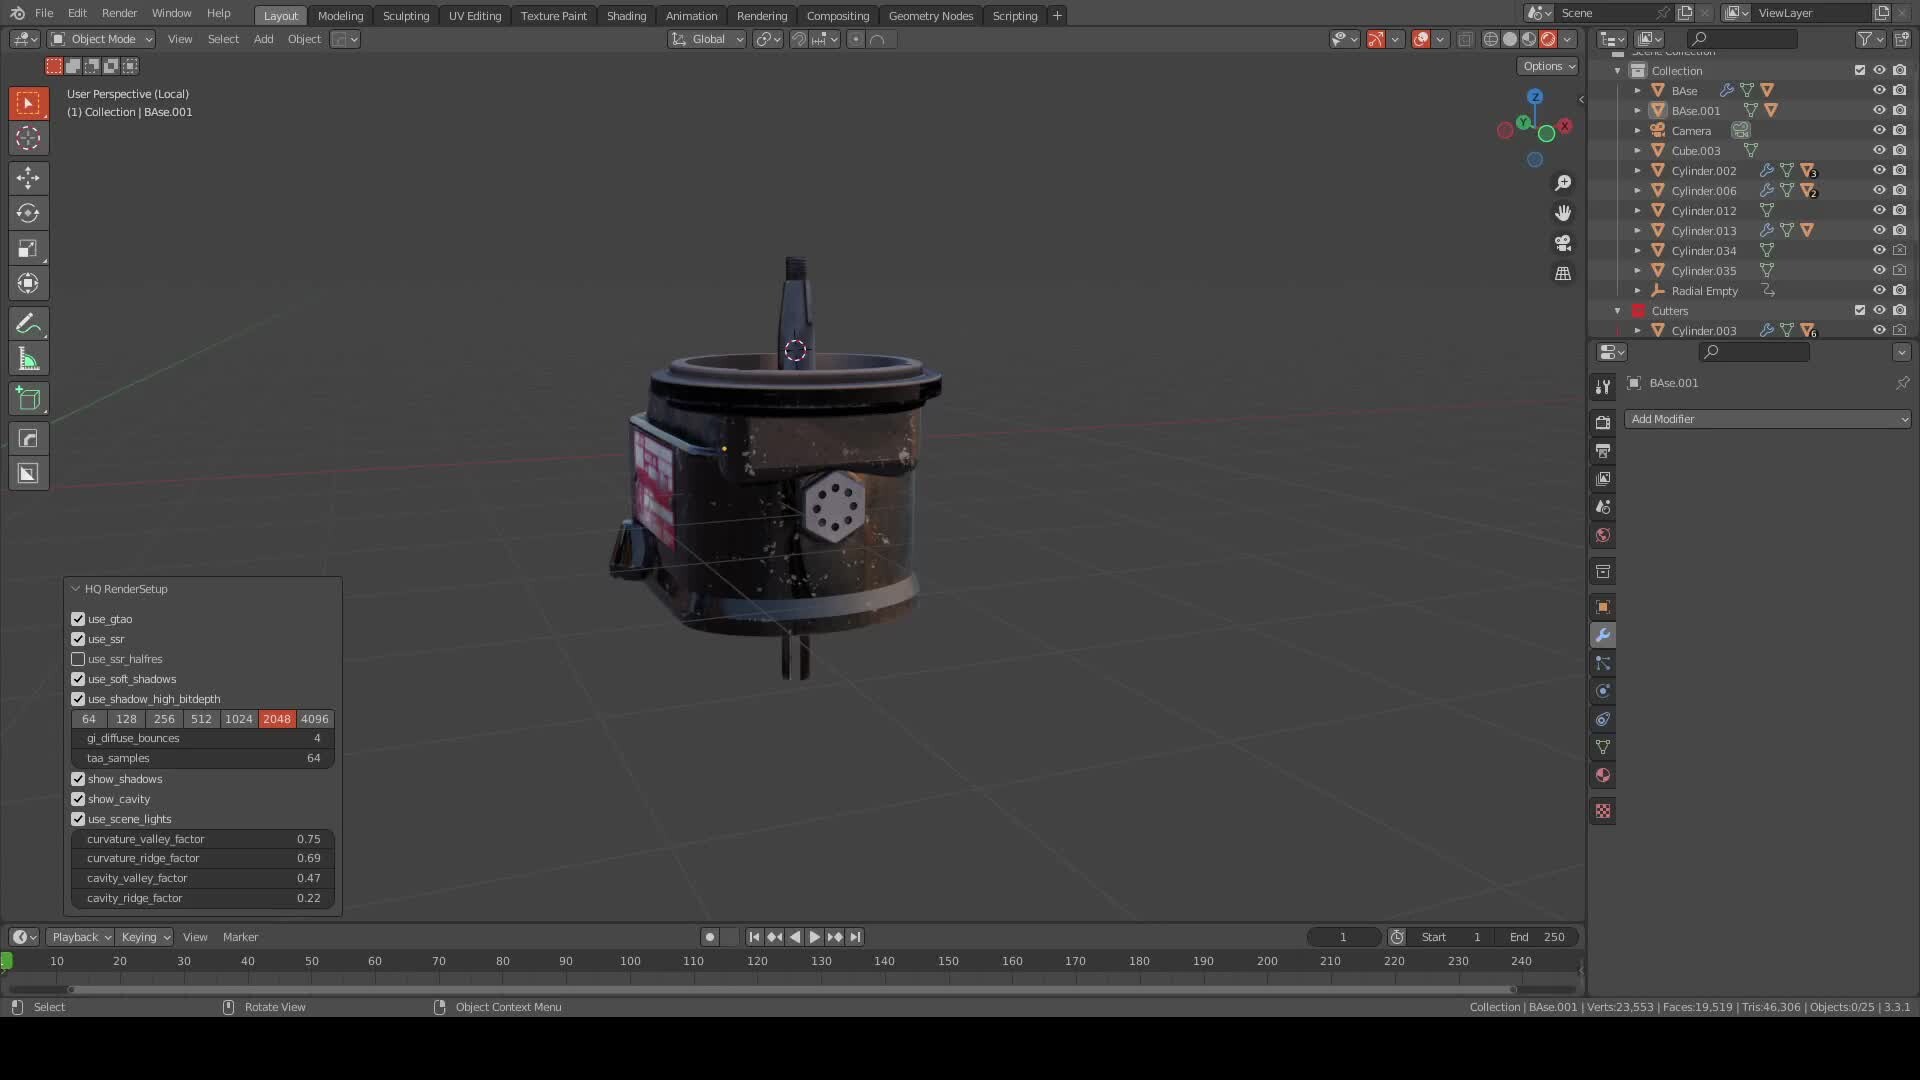Open the Add Modifier dropdown
The width and height of the screenshot is (1920, 1080).
point(1768,419)
